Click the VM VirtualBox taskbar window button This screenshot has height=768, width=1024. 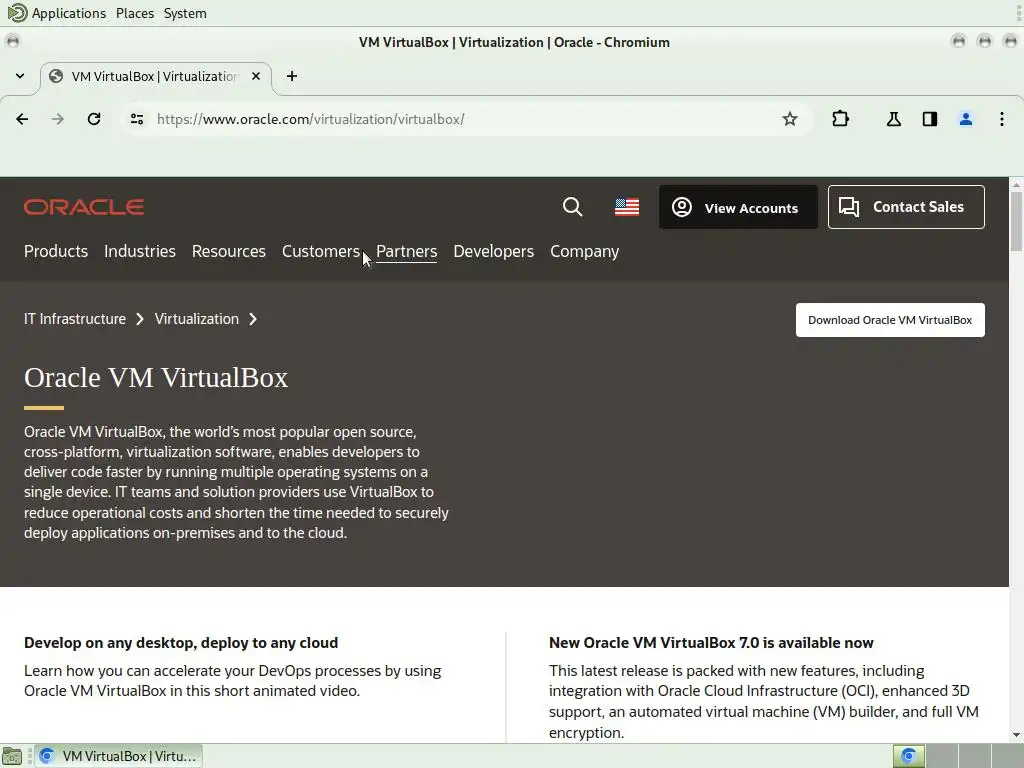pyautogui.click(x=119, y=756)
